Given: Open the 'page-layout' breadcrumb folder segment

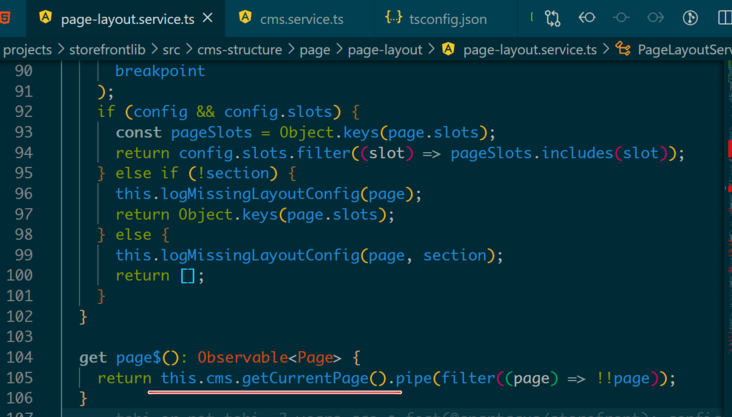Looking at the screenshot, I should pyautogui.click(x=385, y=49).
